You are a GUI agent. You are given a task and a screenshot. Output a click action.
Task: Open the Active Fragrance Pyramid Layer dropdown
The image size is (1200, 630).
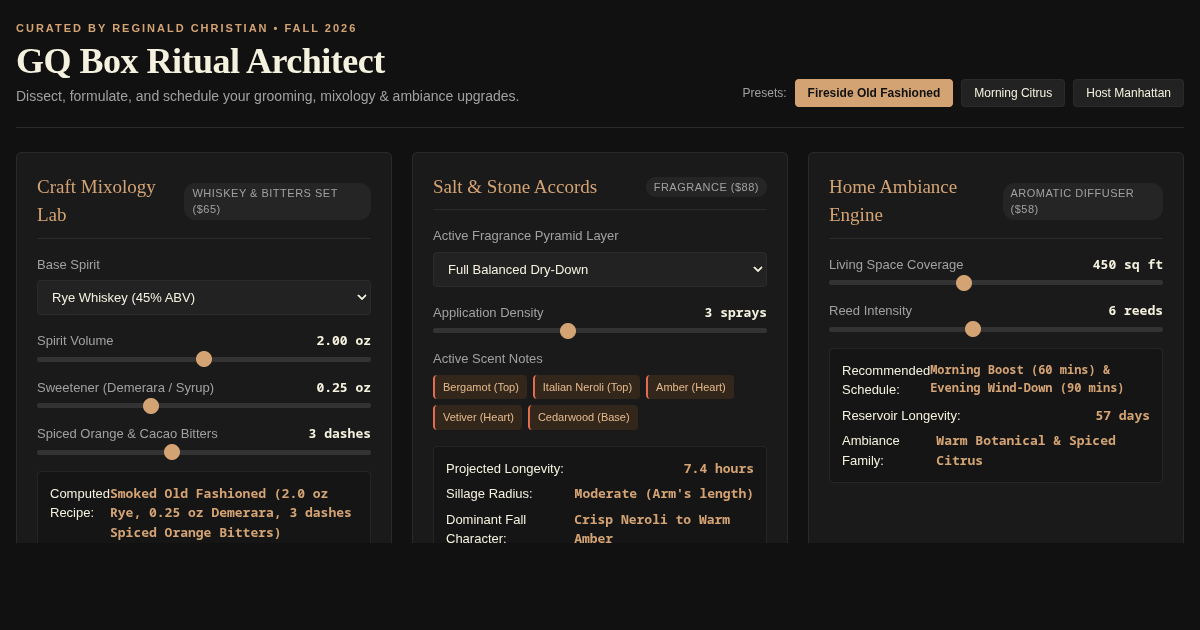(x=600, y=269)
